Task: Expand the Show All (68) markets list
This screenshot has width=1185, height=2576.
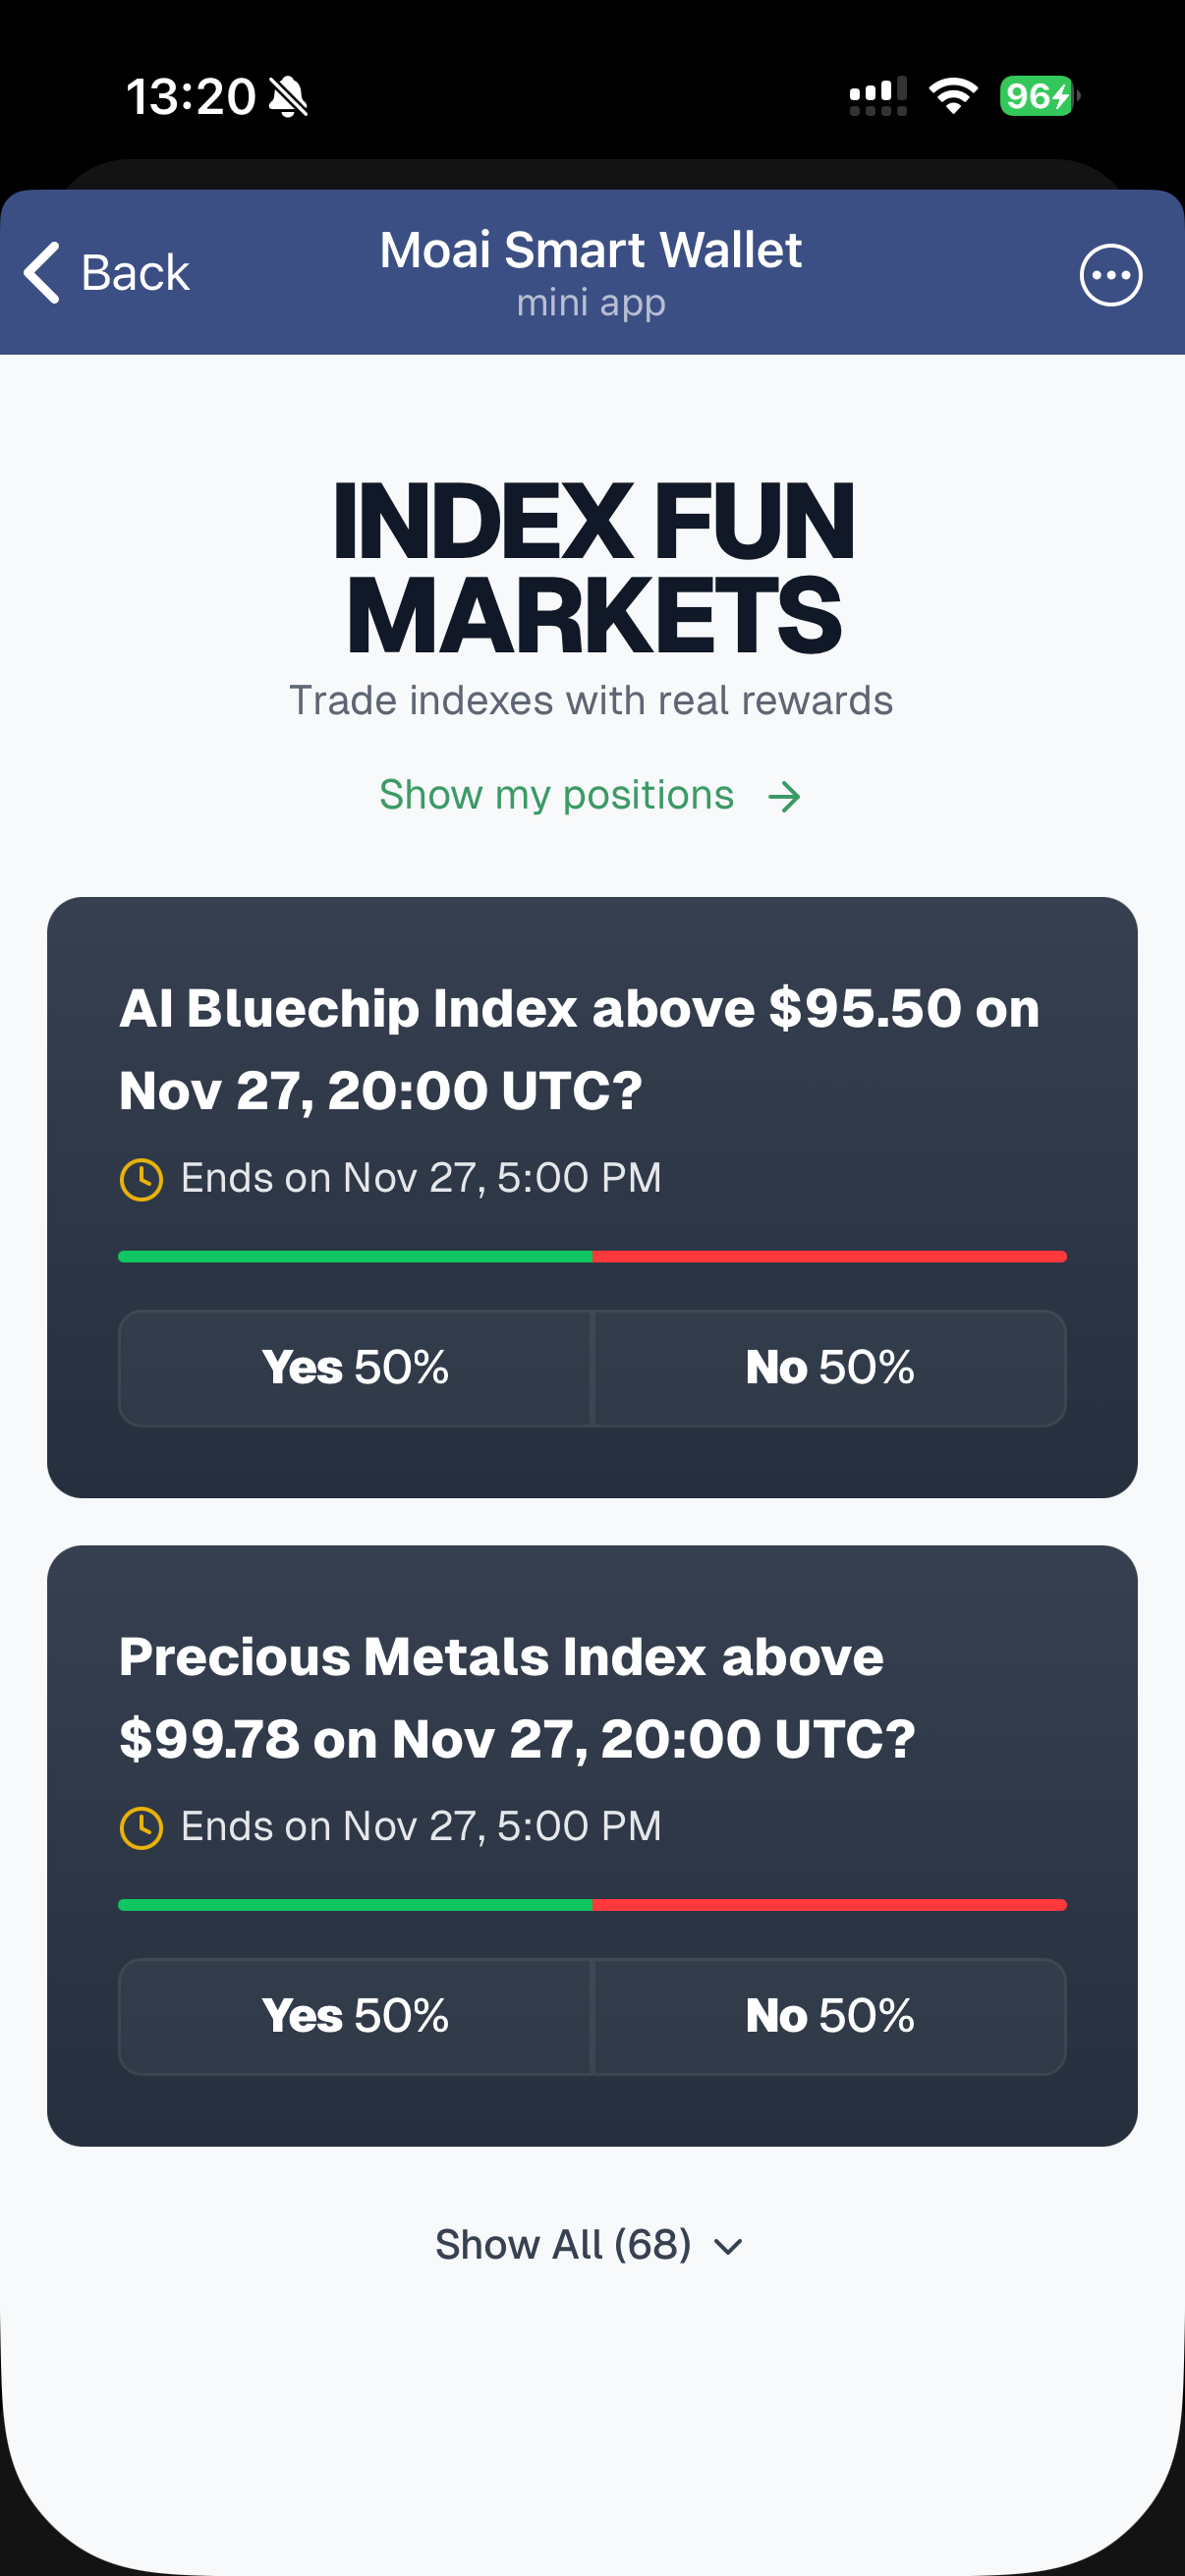Action: tap(563, 2245)
